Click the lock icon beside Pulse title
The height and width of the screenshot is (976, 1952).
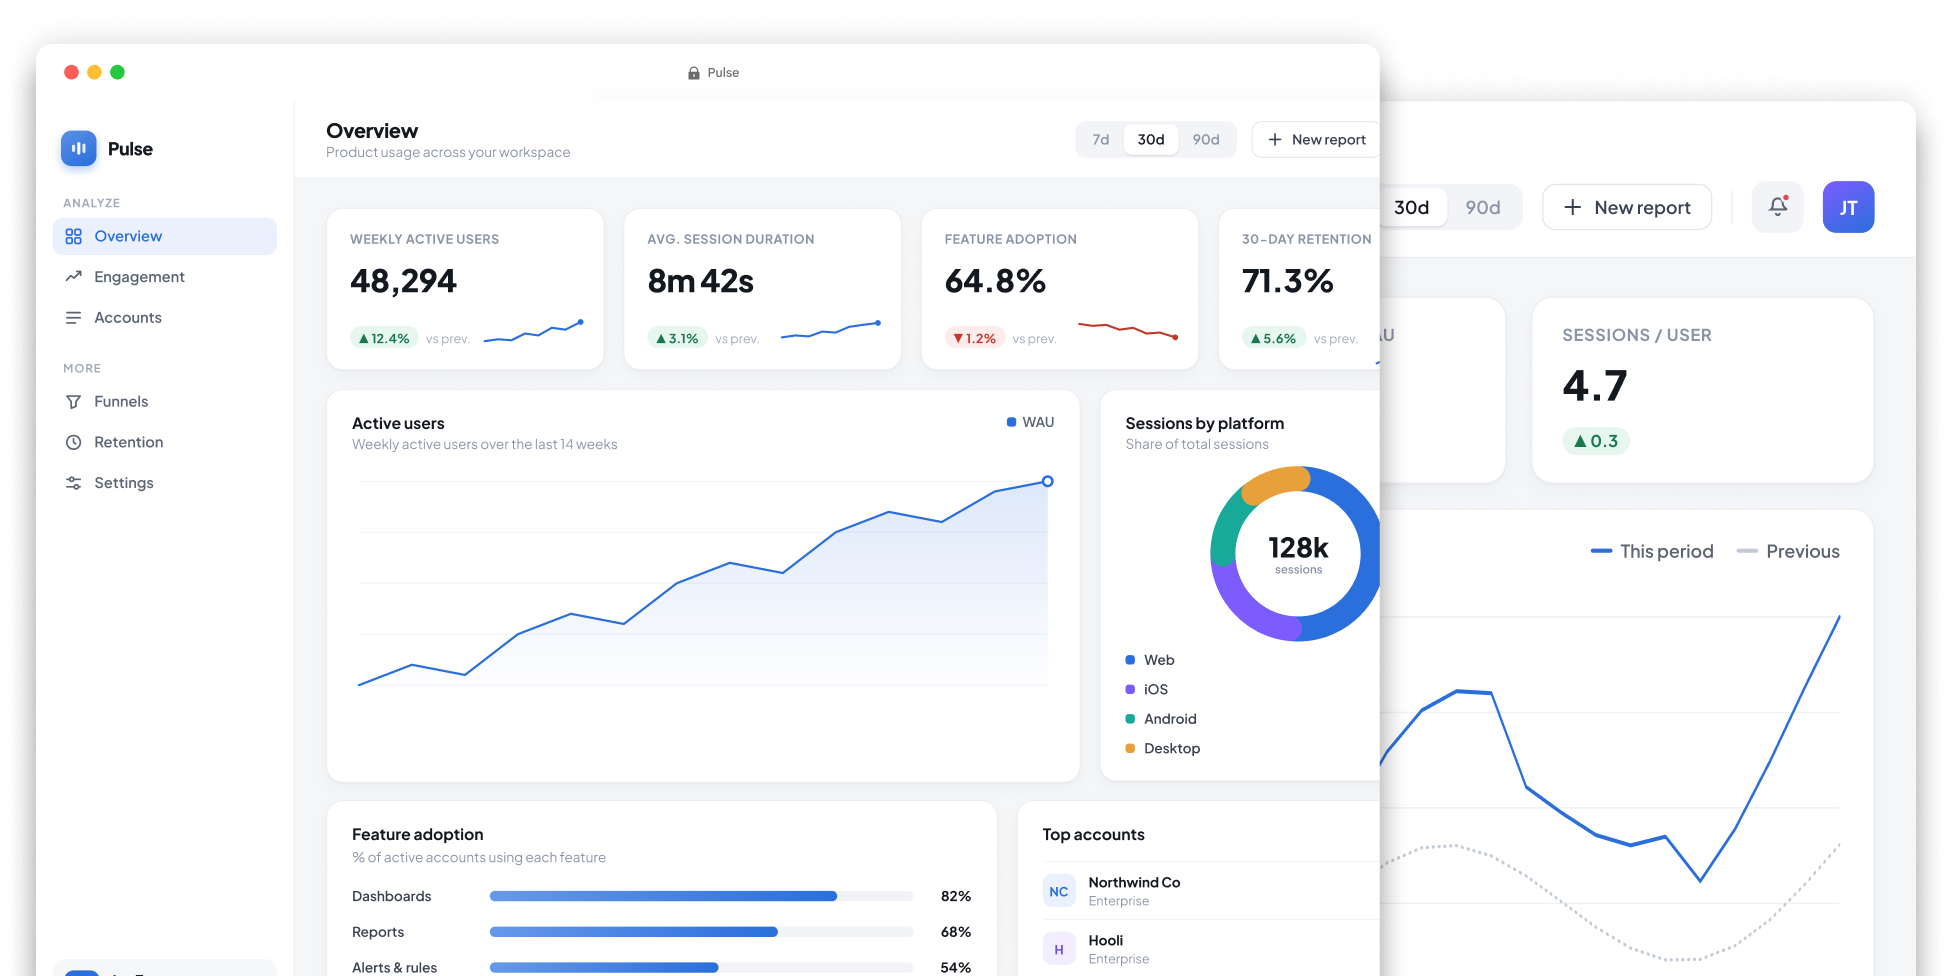pos(694,73)
